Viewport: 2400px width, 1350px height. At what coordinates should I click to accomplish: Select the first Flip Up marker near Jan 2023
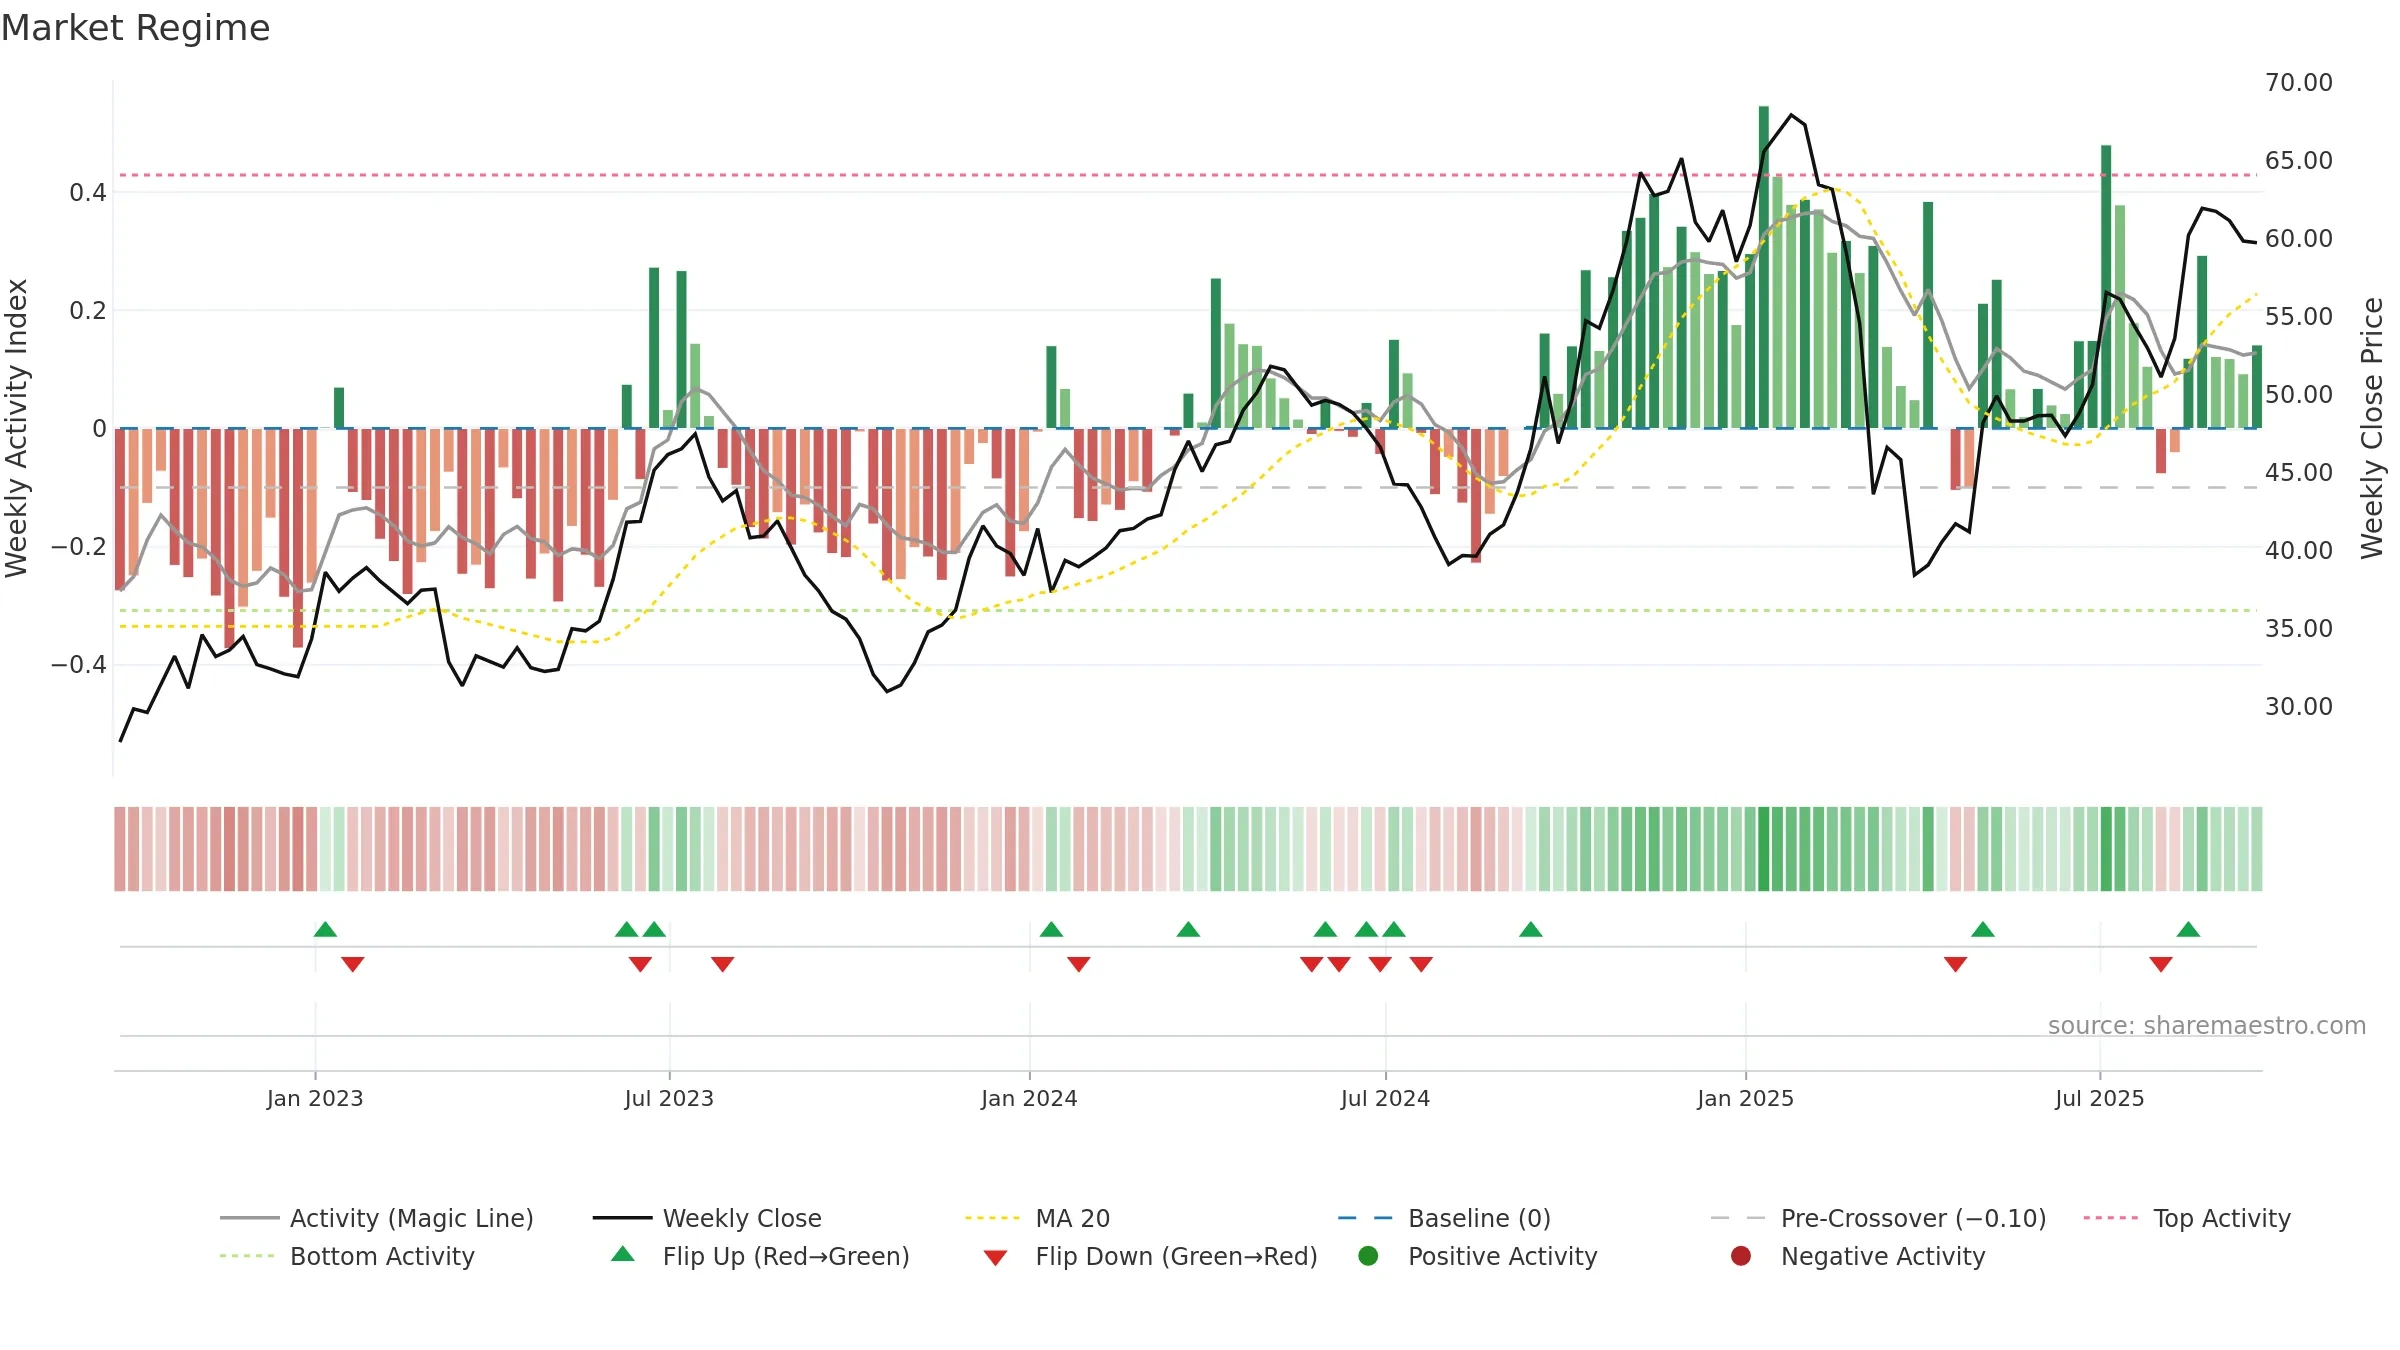point(325,929)
